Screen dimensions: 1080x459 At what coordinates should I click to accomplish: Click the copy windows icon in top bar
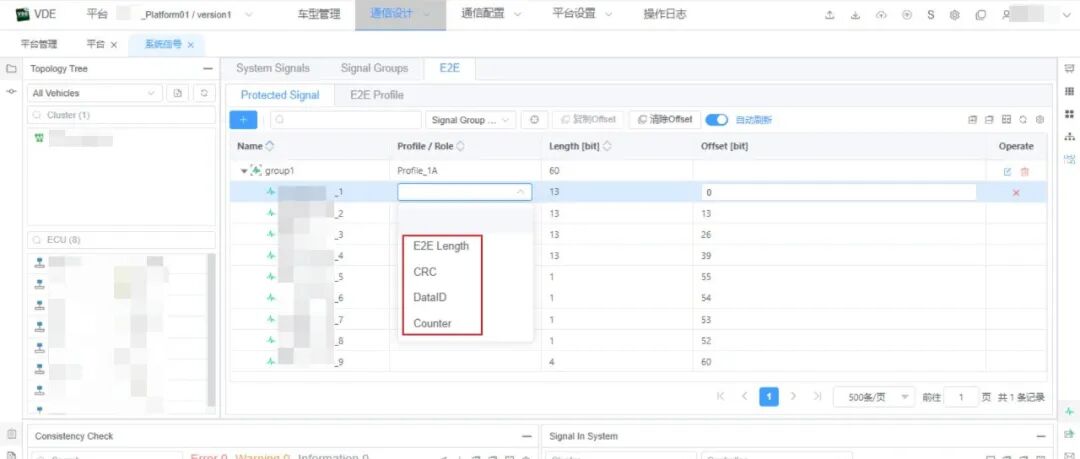point(980,15)
